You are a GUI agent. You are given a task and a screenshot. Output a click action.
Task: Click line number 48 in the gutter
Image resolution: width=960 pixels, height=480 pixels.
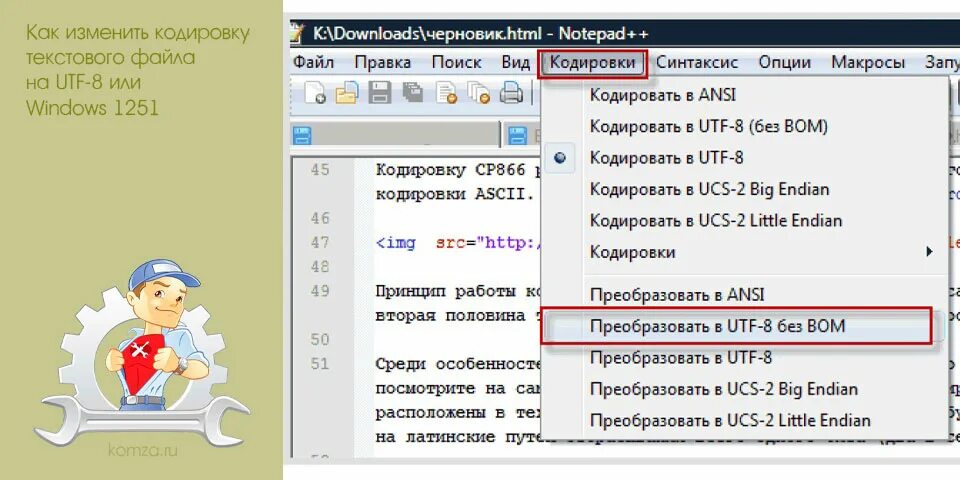(x=320, y=266)
